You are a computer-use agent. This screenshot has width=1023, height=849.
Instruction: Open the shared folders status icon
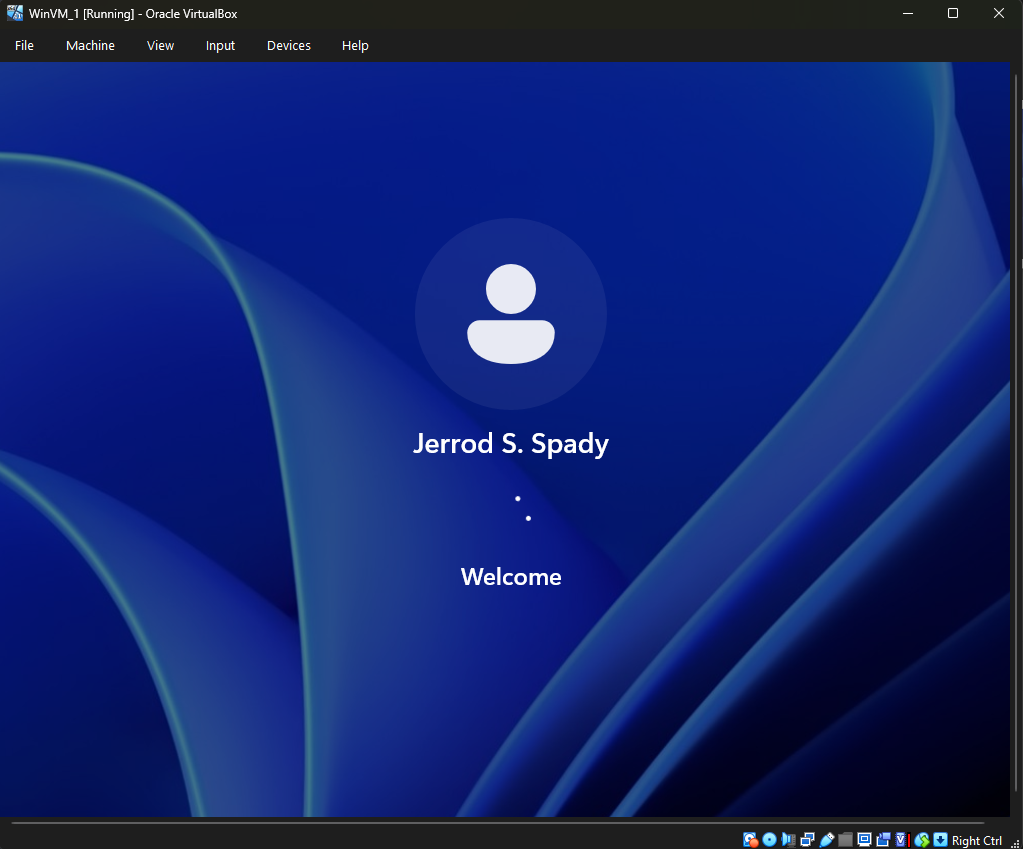[846, 840]
